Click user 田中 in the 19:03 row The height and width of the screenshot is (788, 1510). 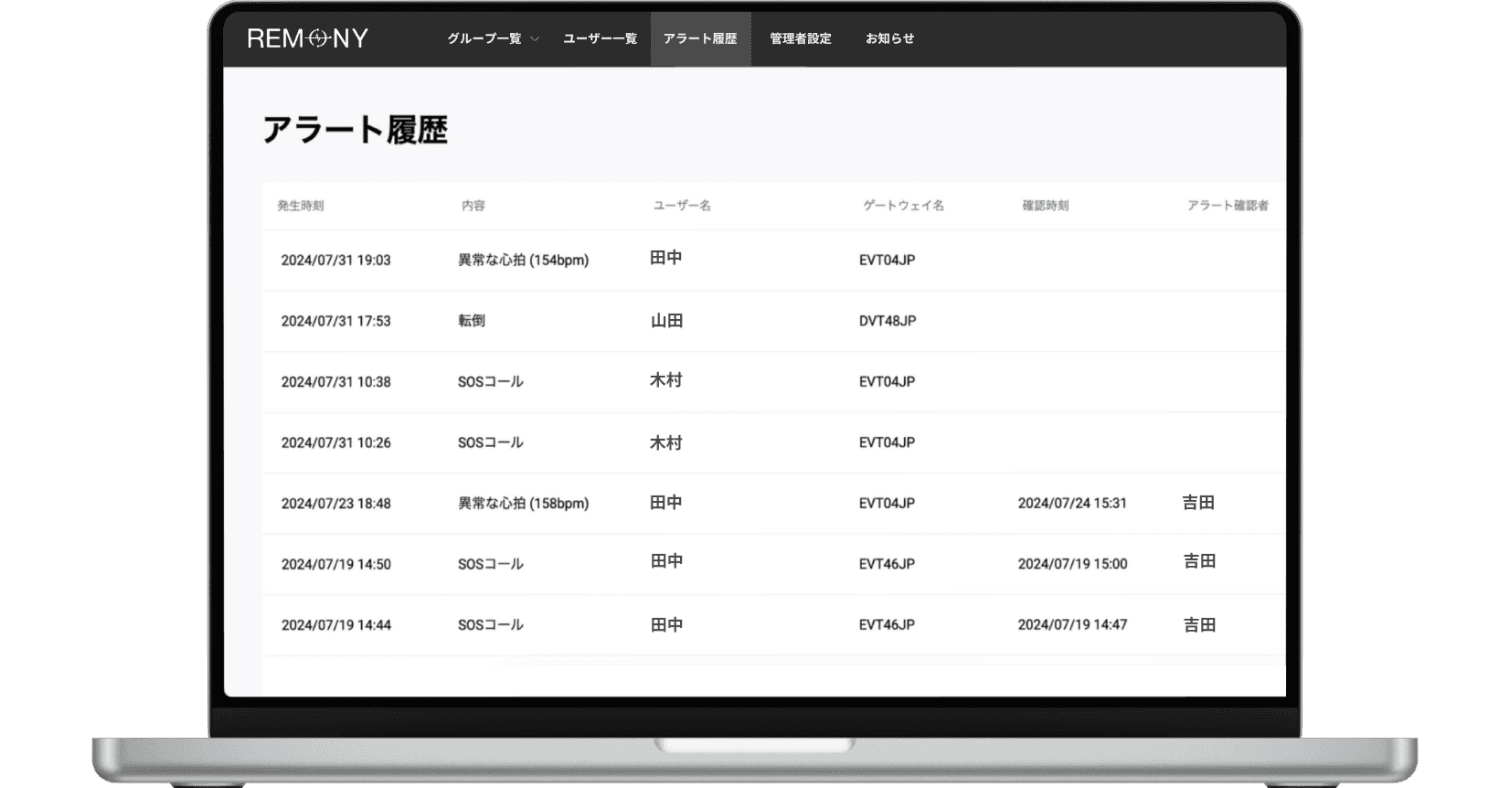pyautogui.click(x=666, y=258)
